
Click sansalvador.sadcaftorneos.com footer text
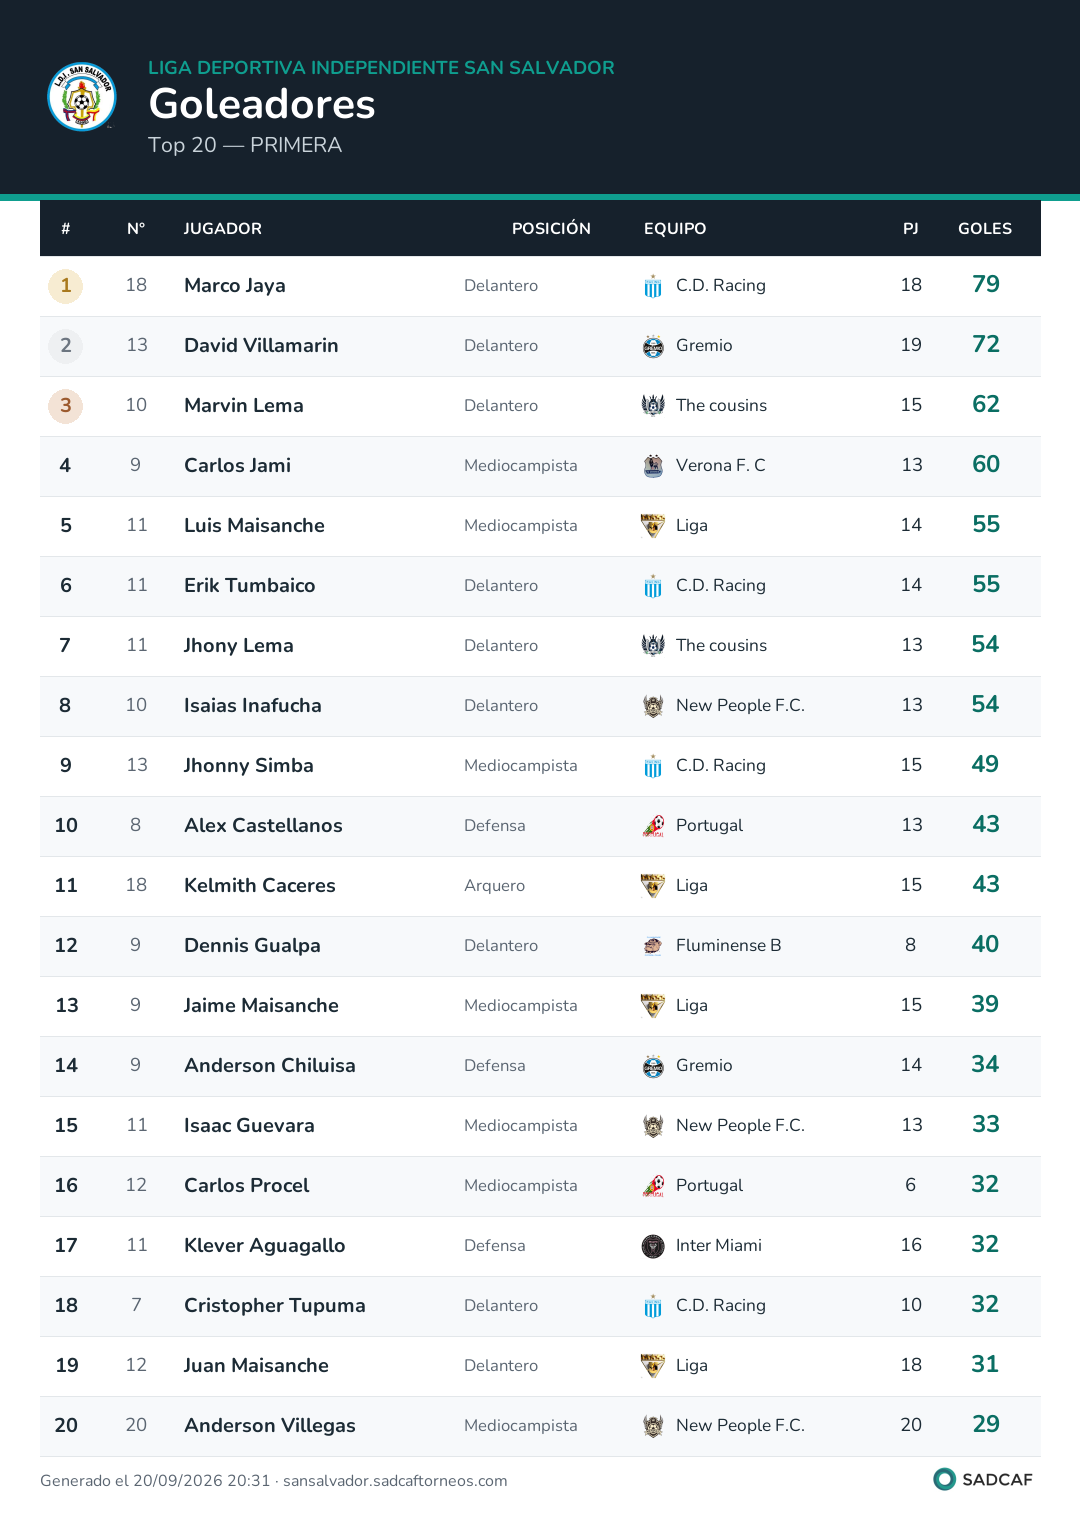coord(395,1481)
